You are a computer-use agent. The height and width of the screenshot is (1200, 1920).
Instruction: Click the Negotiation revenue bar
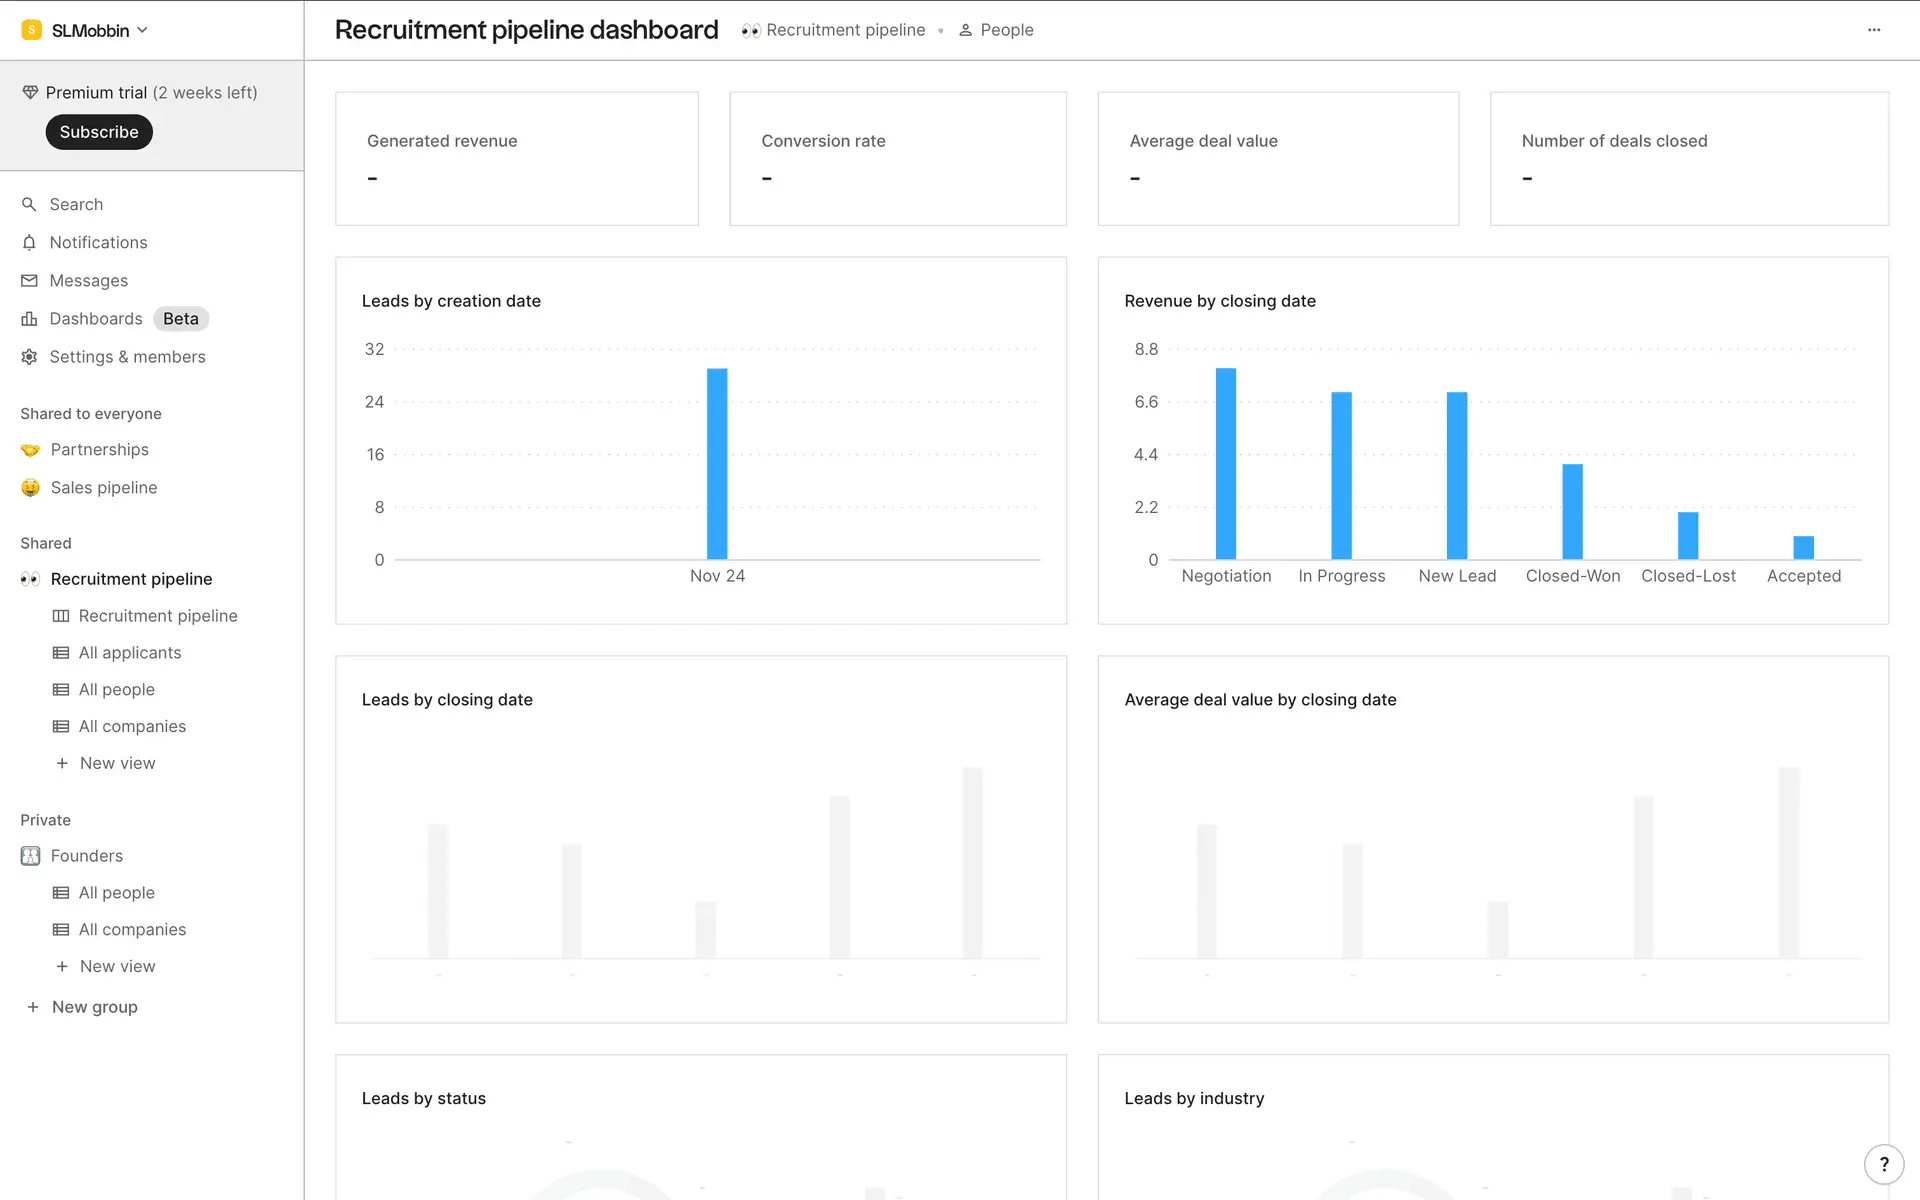tap(1226, 463)
